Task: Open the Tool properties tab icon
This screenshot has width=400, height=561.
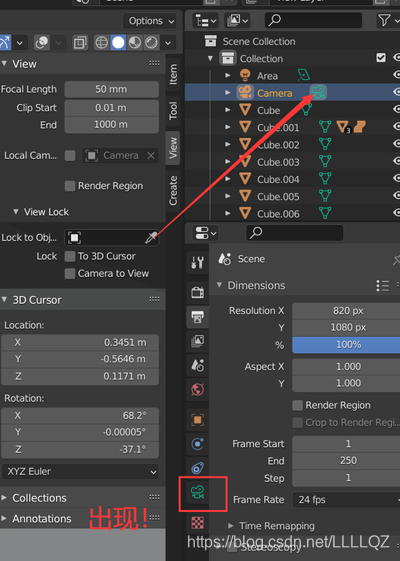Action: coord(197,262)
